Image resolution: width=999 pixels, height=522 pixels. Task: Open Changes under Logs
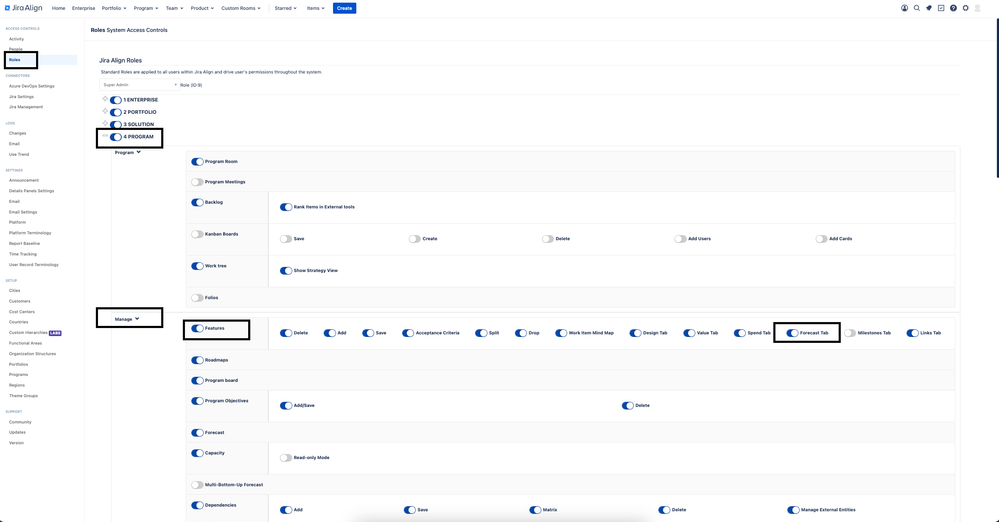[18, 133]
